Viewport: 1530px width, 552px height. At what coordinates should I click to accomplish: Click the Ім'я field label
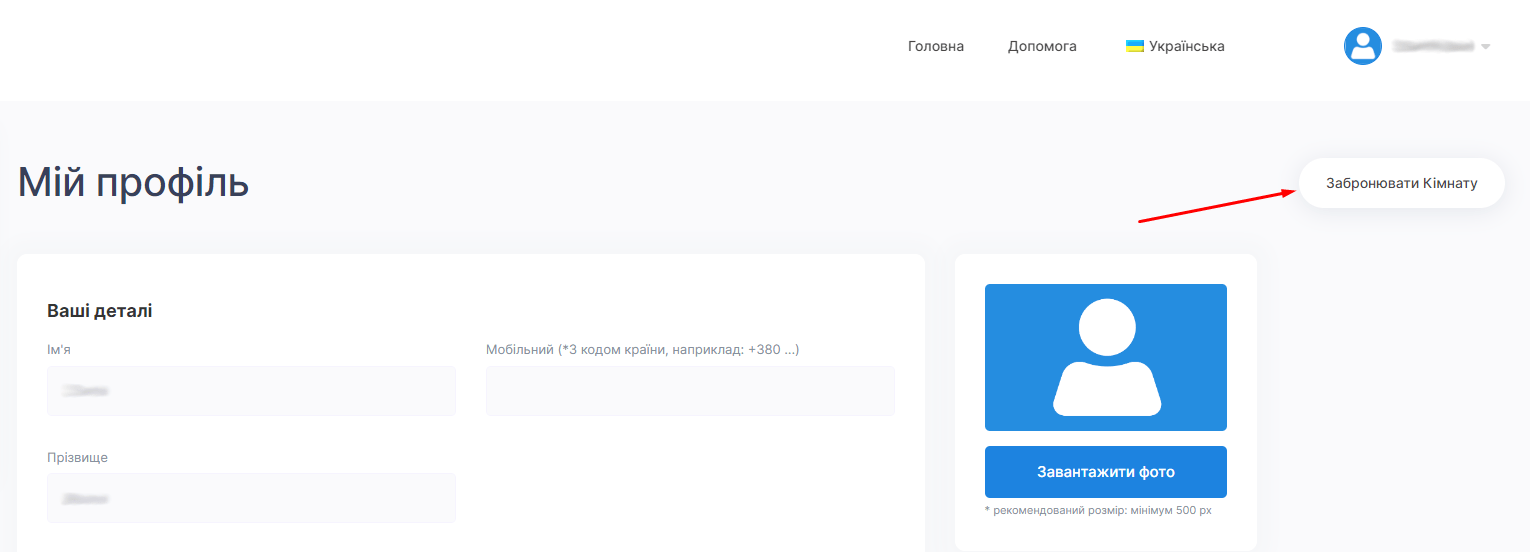click(59, 350)
